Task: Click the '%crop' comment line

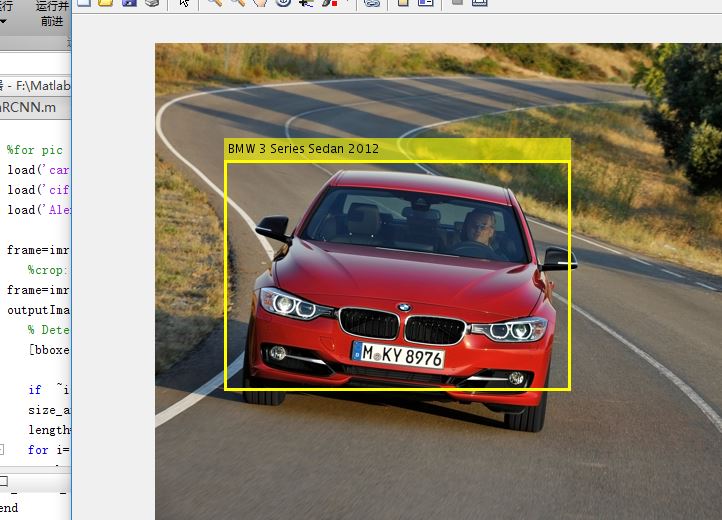Action: [47, 270]
